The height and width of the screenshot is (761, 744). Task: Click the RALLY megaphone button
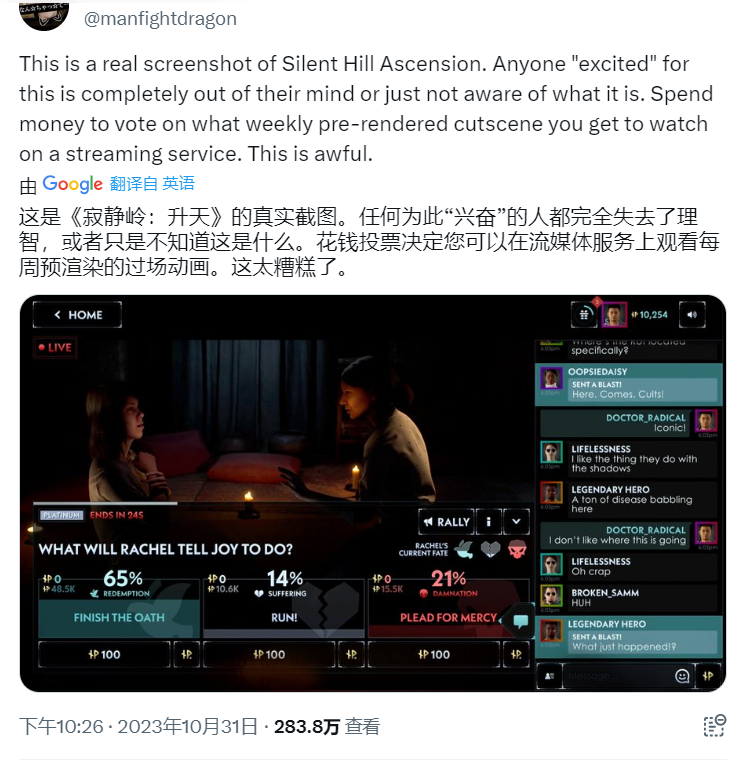[446, 522]
